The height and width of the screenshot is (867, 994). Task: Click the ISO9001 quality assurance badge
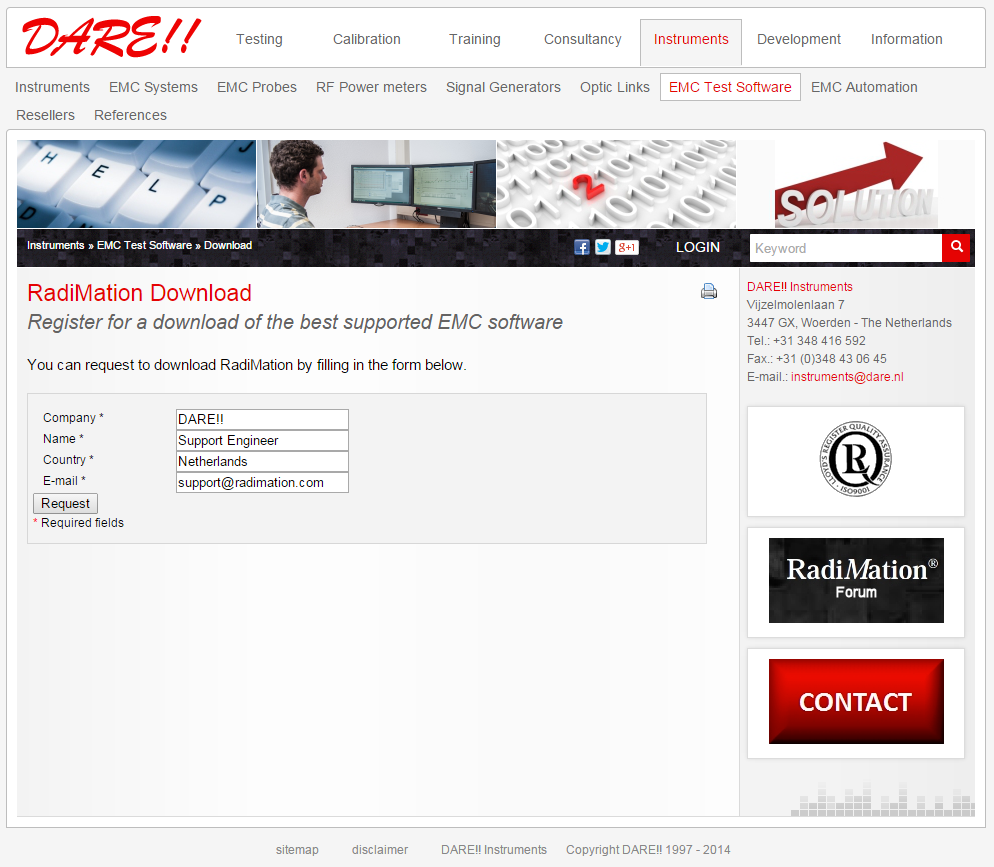click(855, 460)
